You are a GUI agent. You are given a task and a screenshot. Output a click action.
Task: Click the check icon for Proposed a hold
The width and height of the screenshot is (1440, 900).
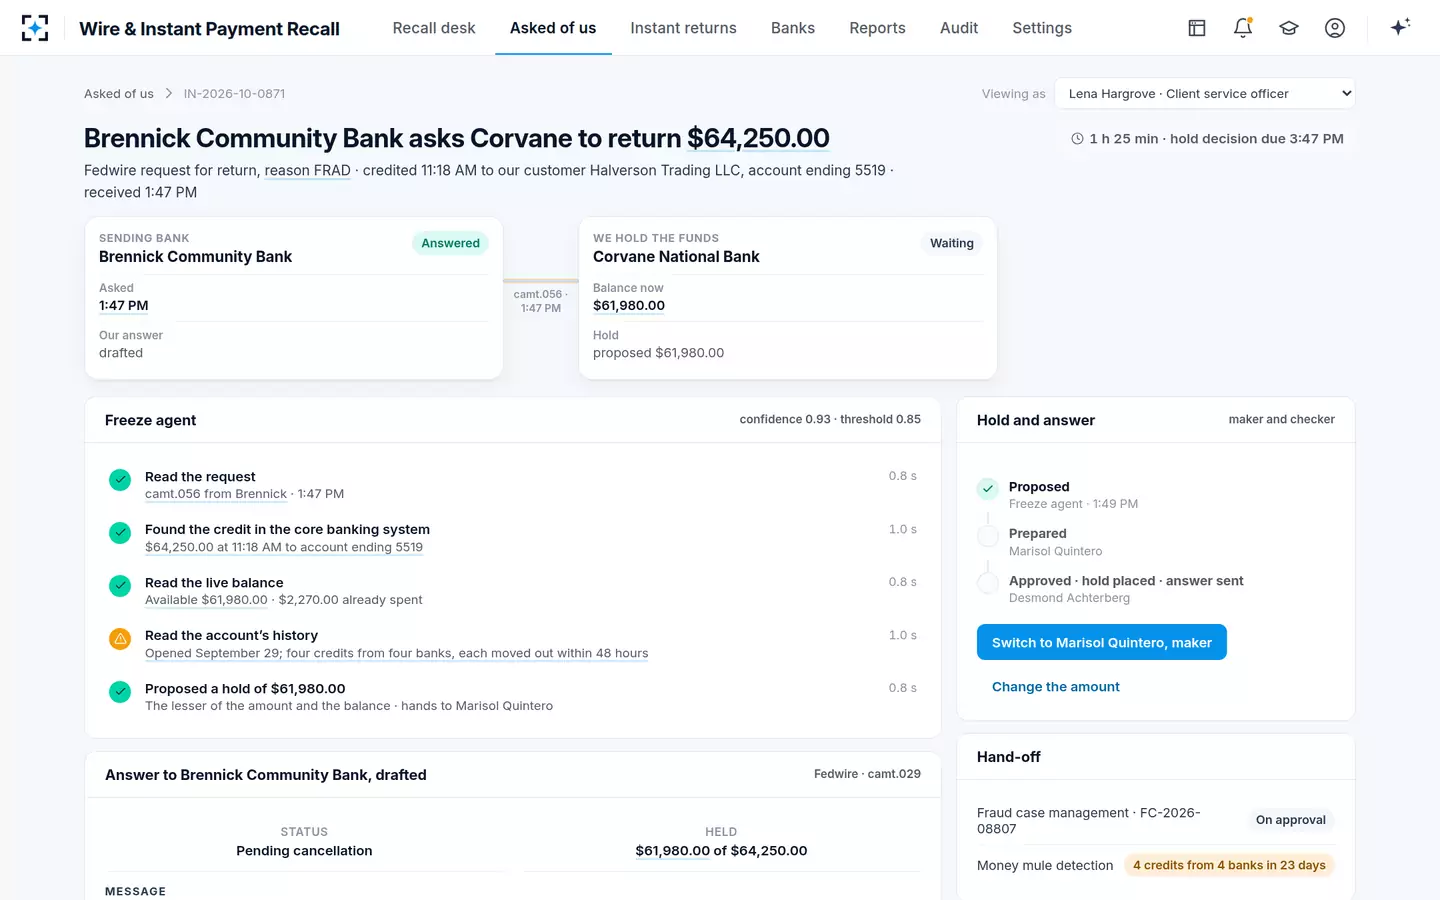point(120,692)
